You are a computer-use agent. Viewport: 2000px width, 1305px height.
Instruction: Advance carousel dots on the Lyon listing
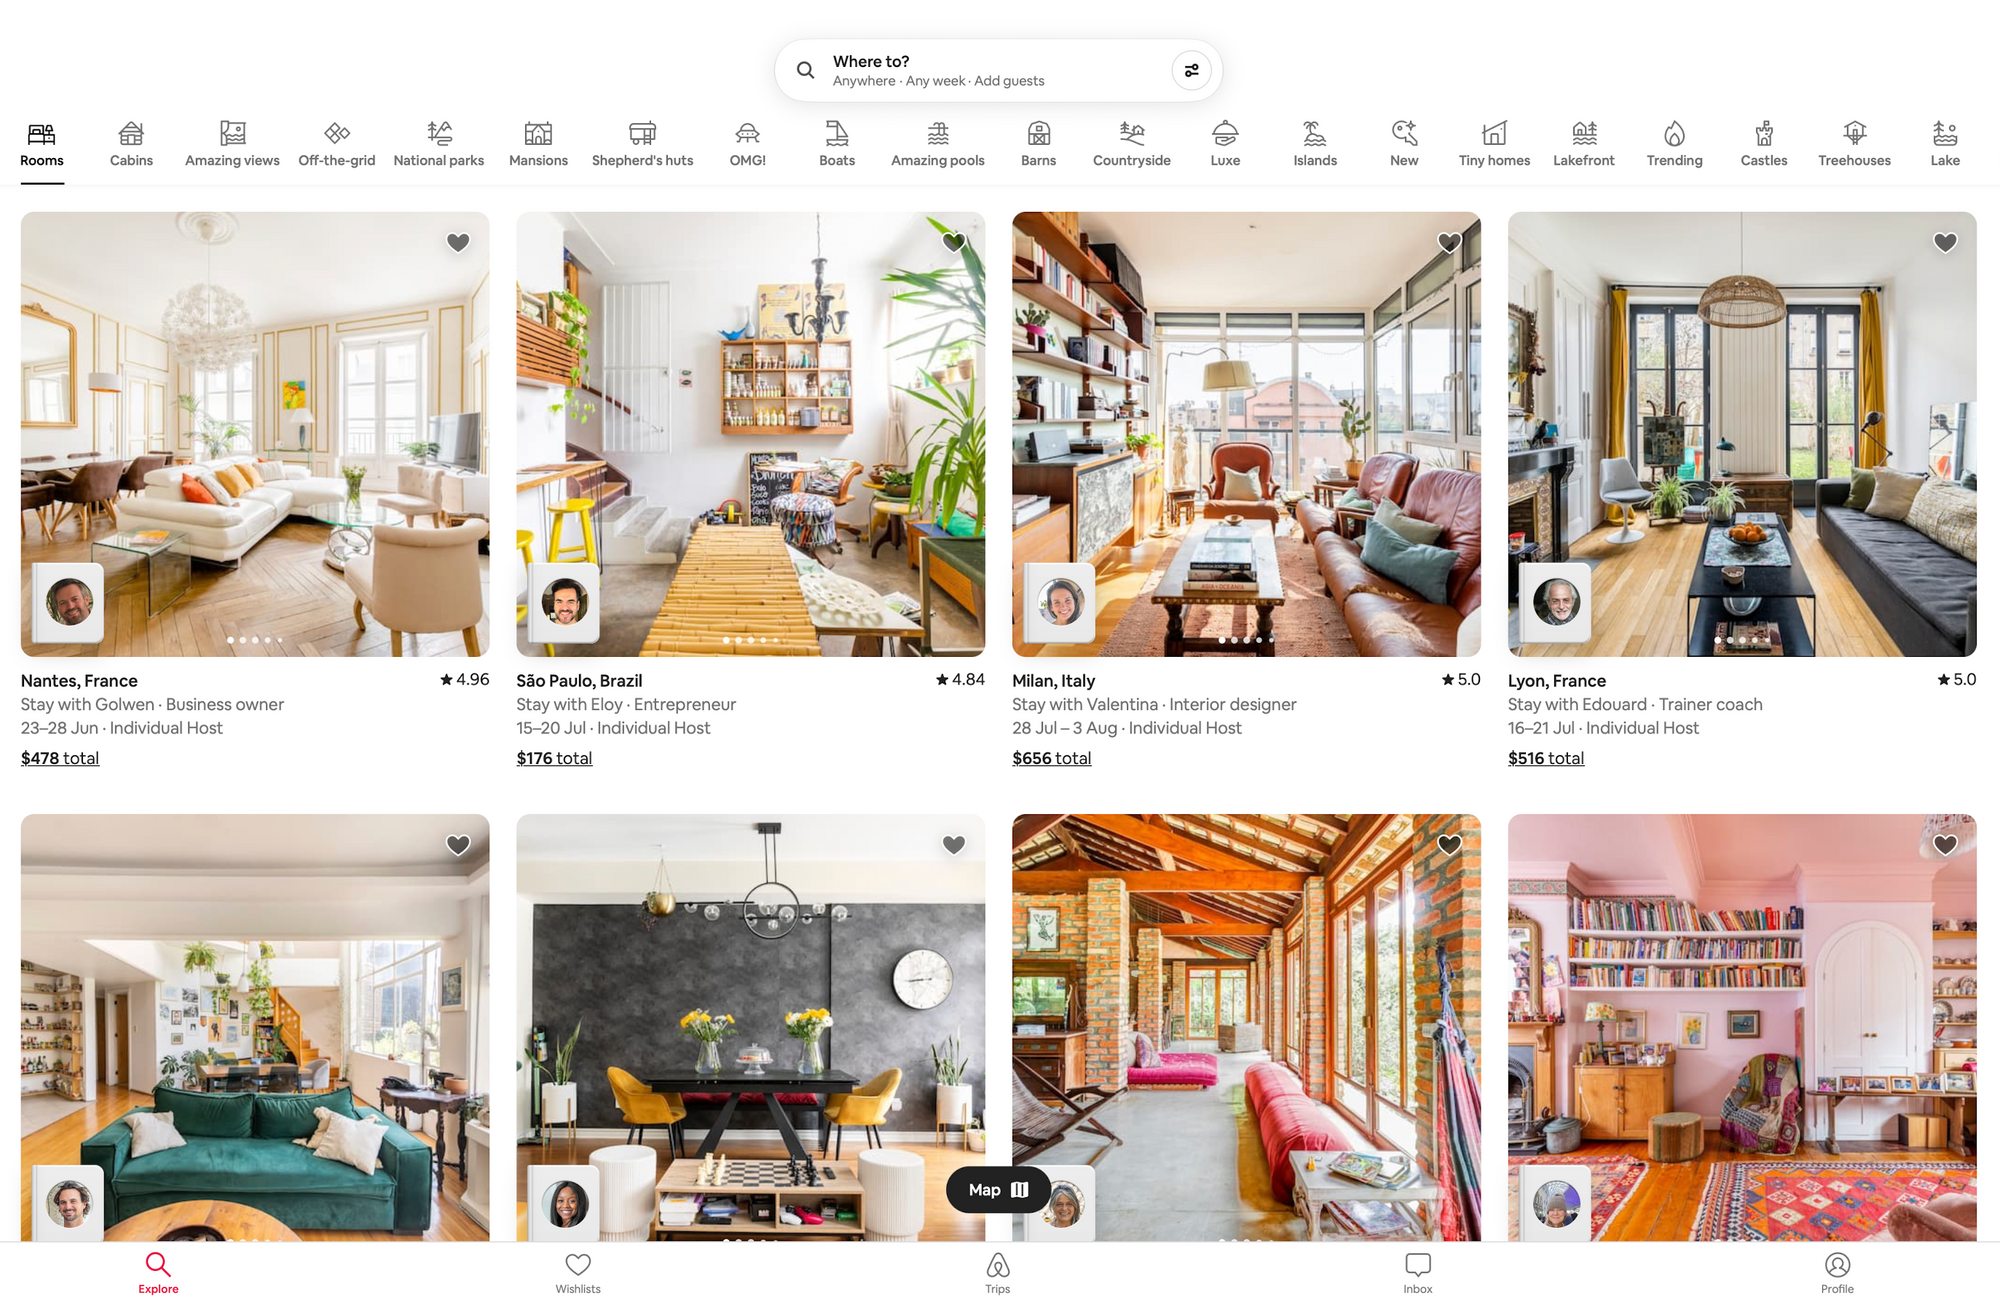[x=1742, y=640]
